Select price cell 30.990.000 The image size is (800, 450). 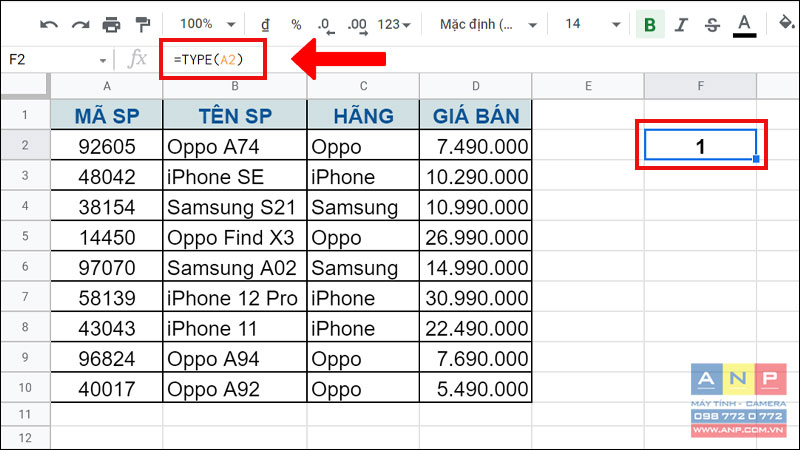476,297
